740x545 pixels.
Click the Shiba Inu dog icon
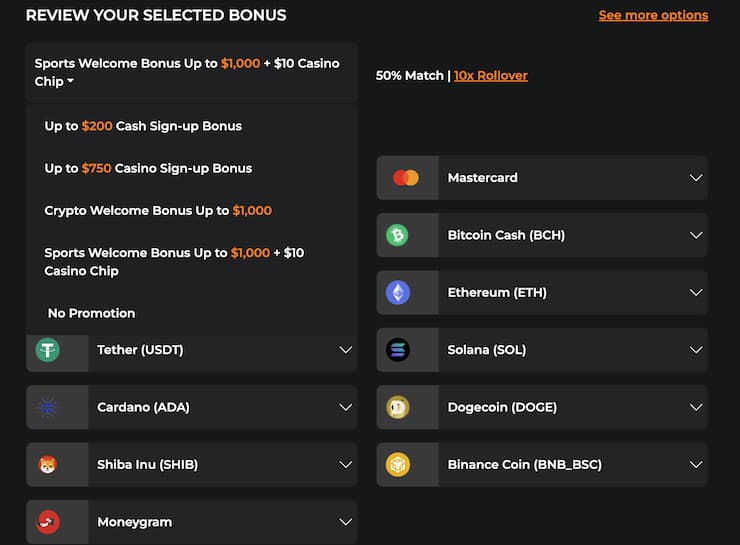[48, 465]
